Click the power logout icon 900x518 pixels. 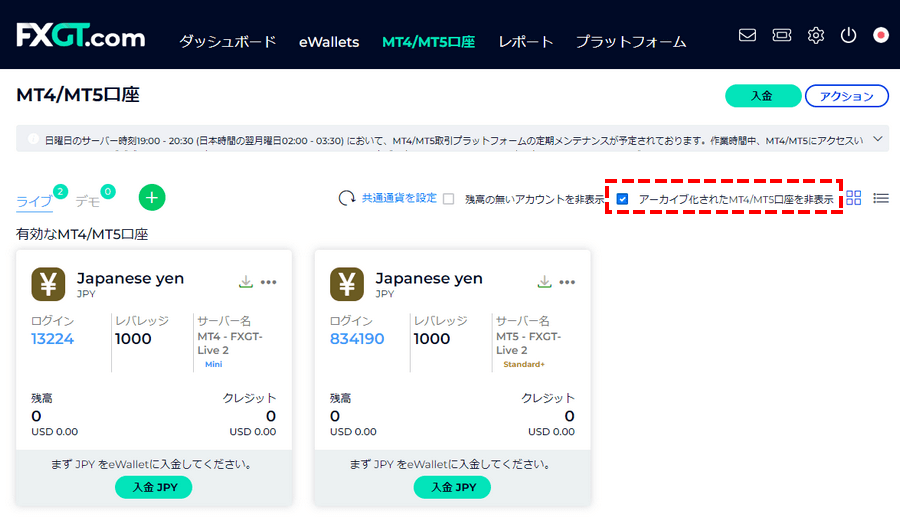(848, 36)
